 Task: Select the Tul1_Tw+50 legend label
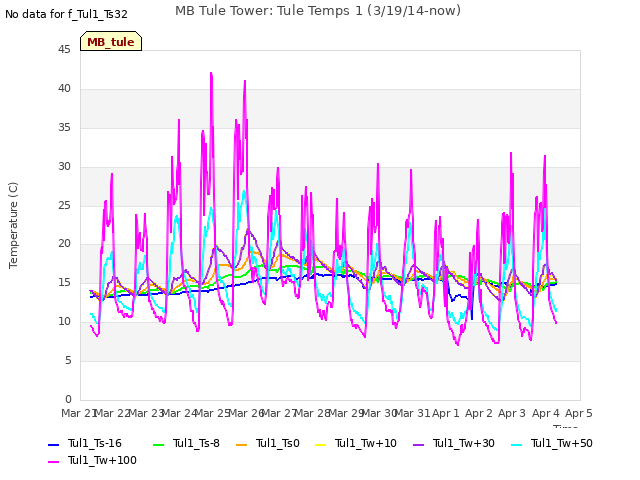[x=562, y=444]
